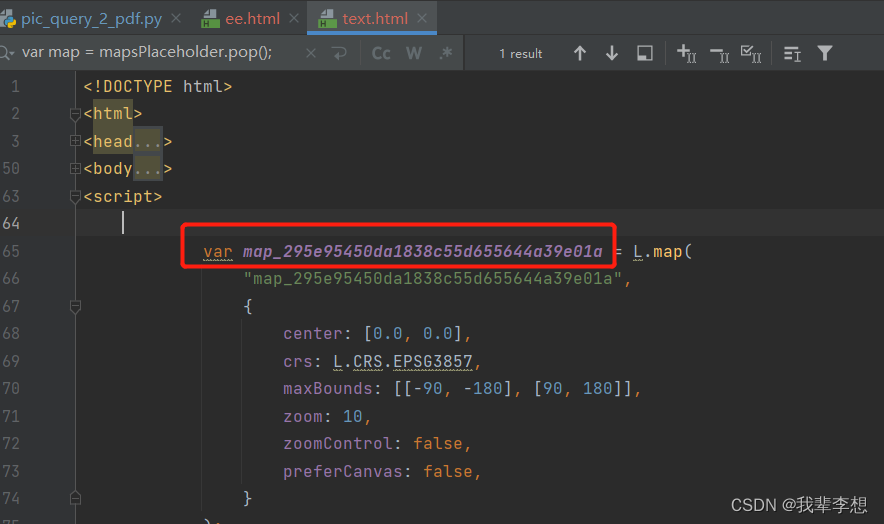Toggle Regex search option
Screen dimensions: 884x524
click(446, 53)
